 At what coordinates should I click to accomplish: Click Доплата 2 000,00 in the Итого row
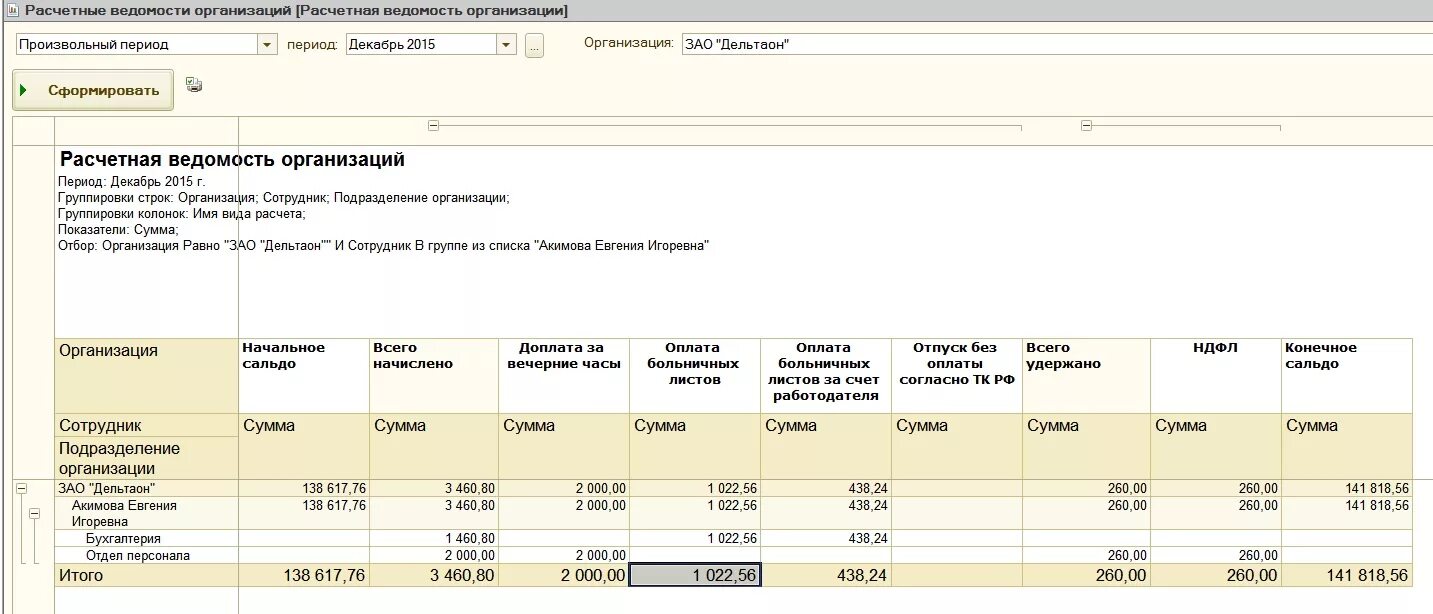[x=564, y=575]
